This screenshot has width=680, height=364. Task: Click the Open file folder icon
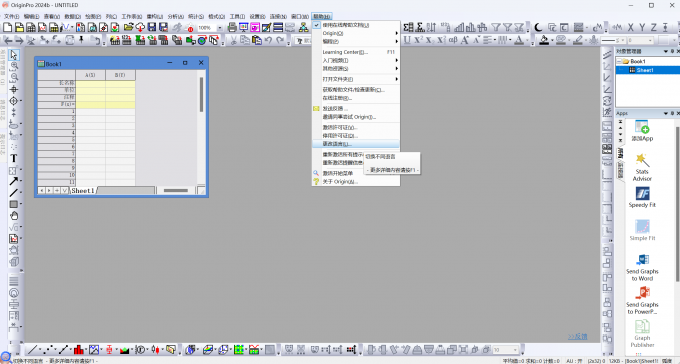tap(128, 27)
